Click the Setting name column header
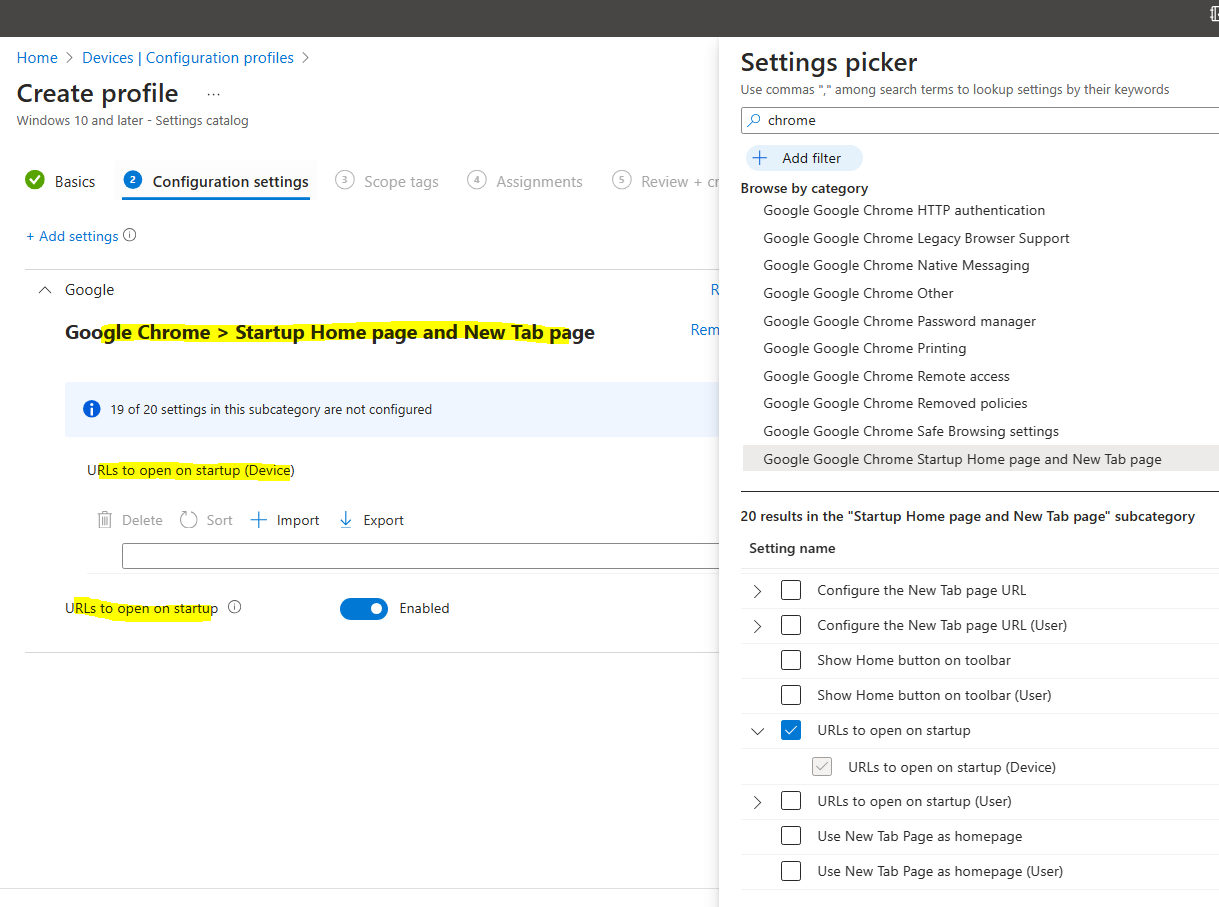The height and width of the screenshot is (907, 1219). [792, 548]
